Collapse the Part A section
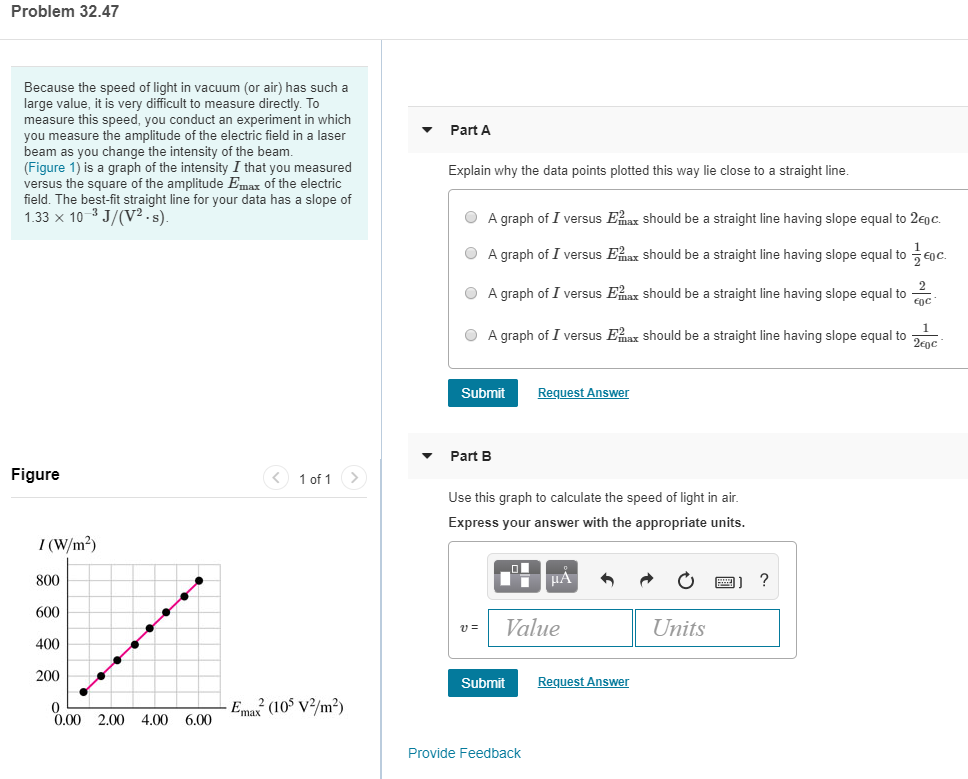Viewport: 968px width, 779px height. (428, 130)
